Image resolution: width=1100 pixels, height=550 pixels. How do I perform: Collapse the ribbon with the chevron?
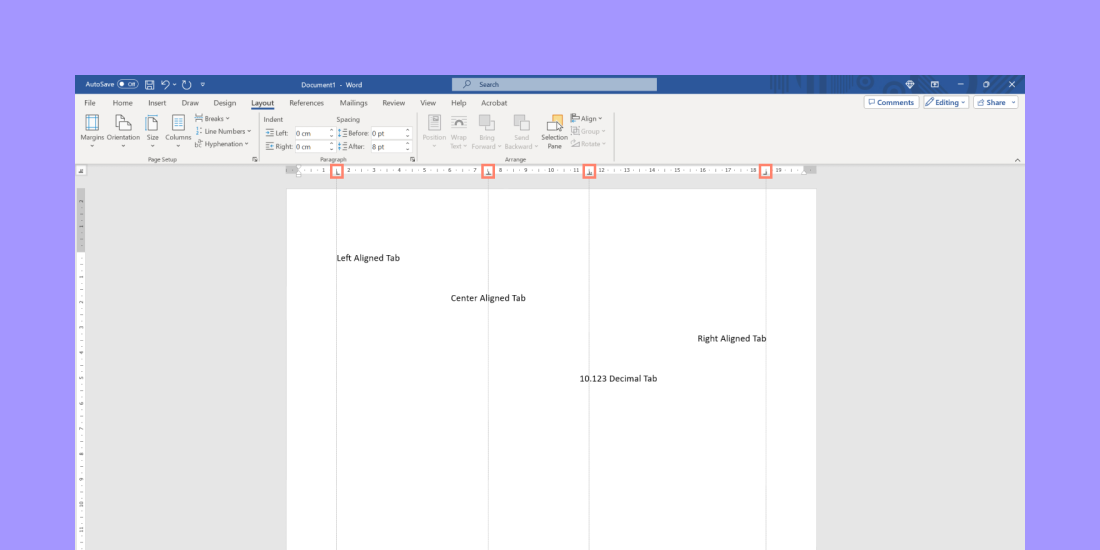pos(1017,160)
